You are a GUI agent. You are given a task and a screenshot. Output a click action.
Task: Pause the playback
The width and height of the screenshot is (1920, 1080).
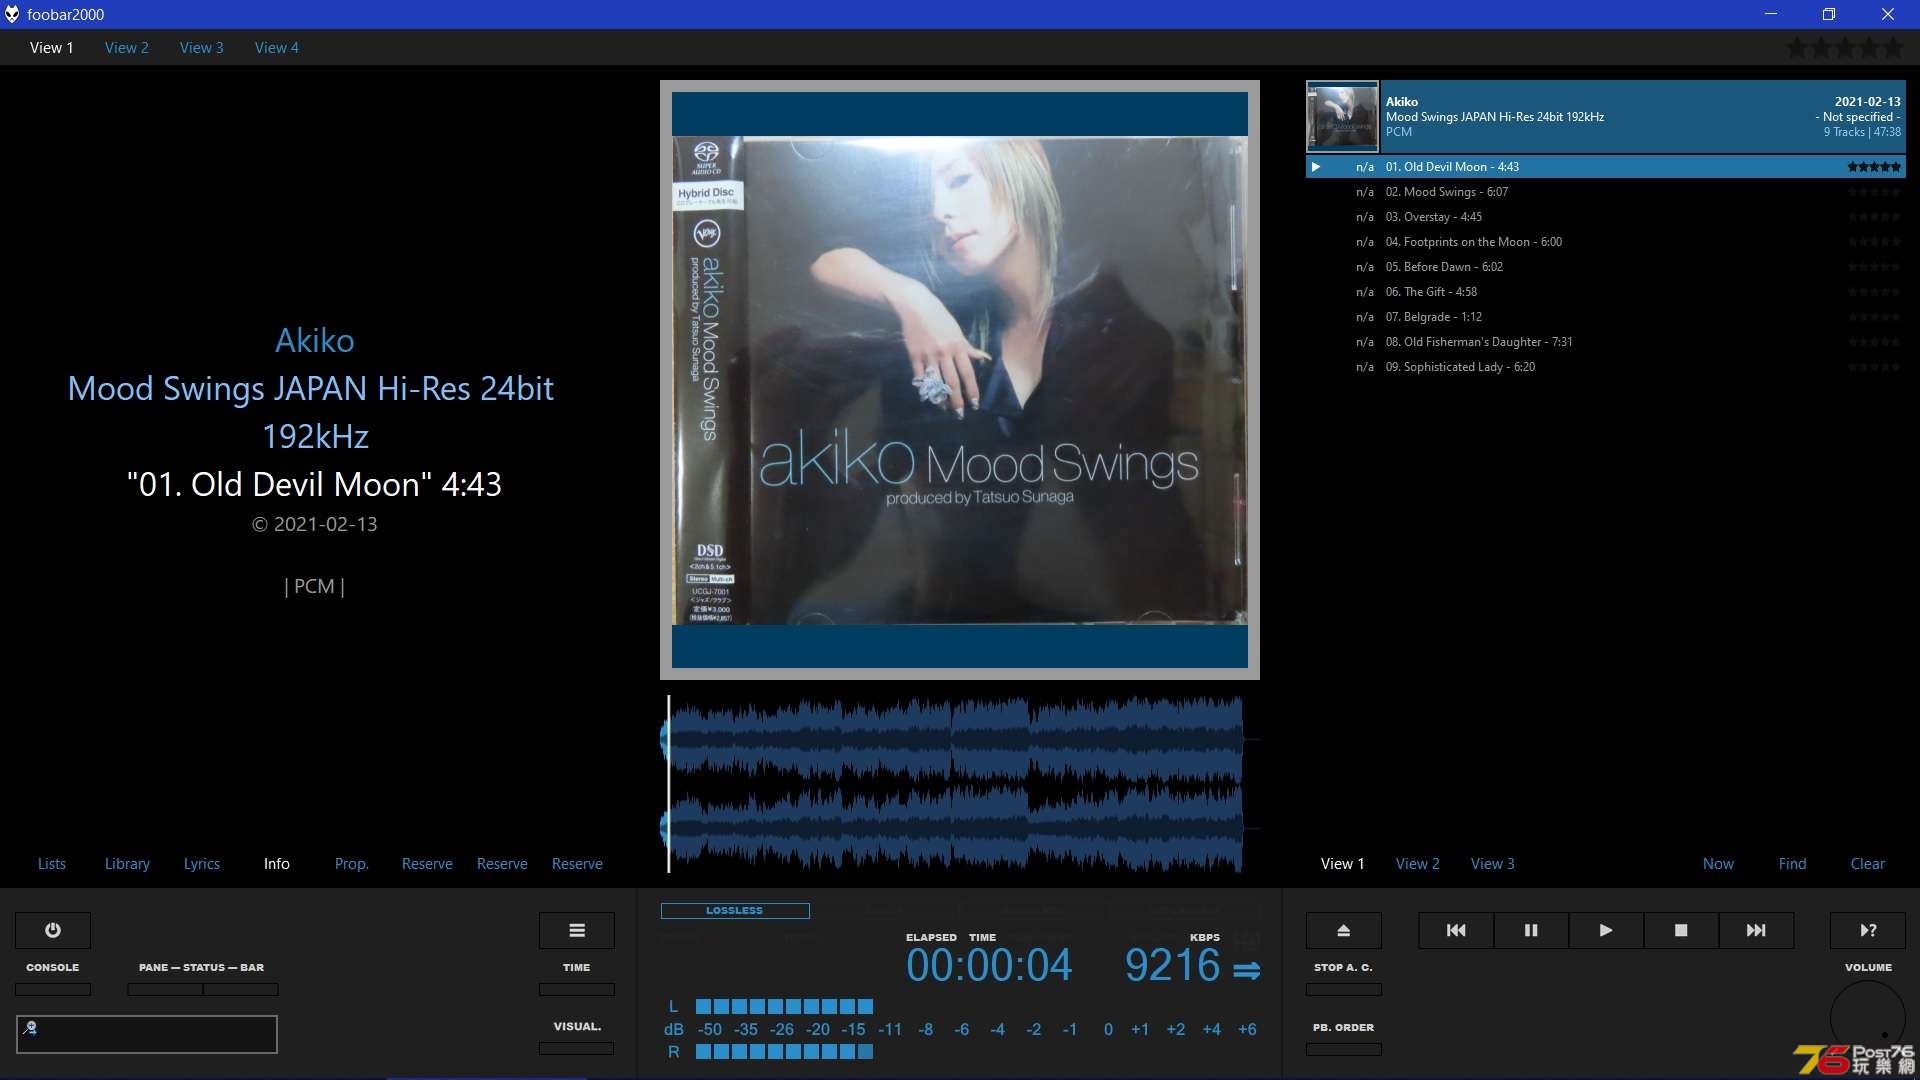1531,930
